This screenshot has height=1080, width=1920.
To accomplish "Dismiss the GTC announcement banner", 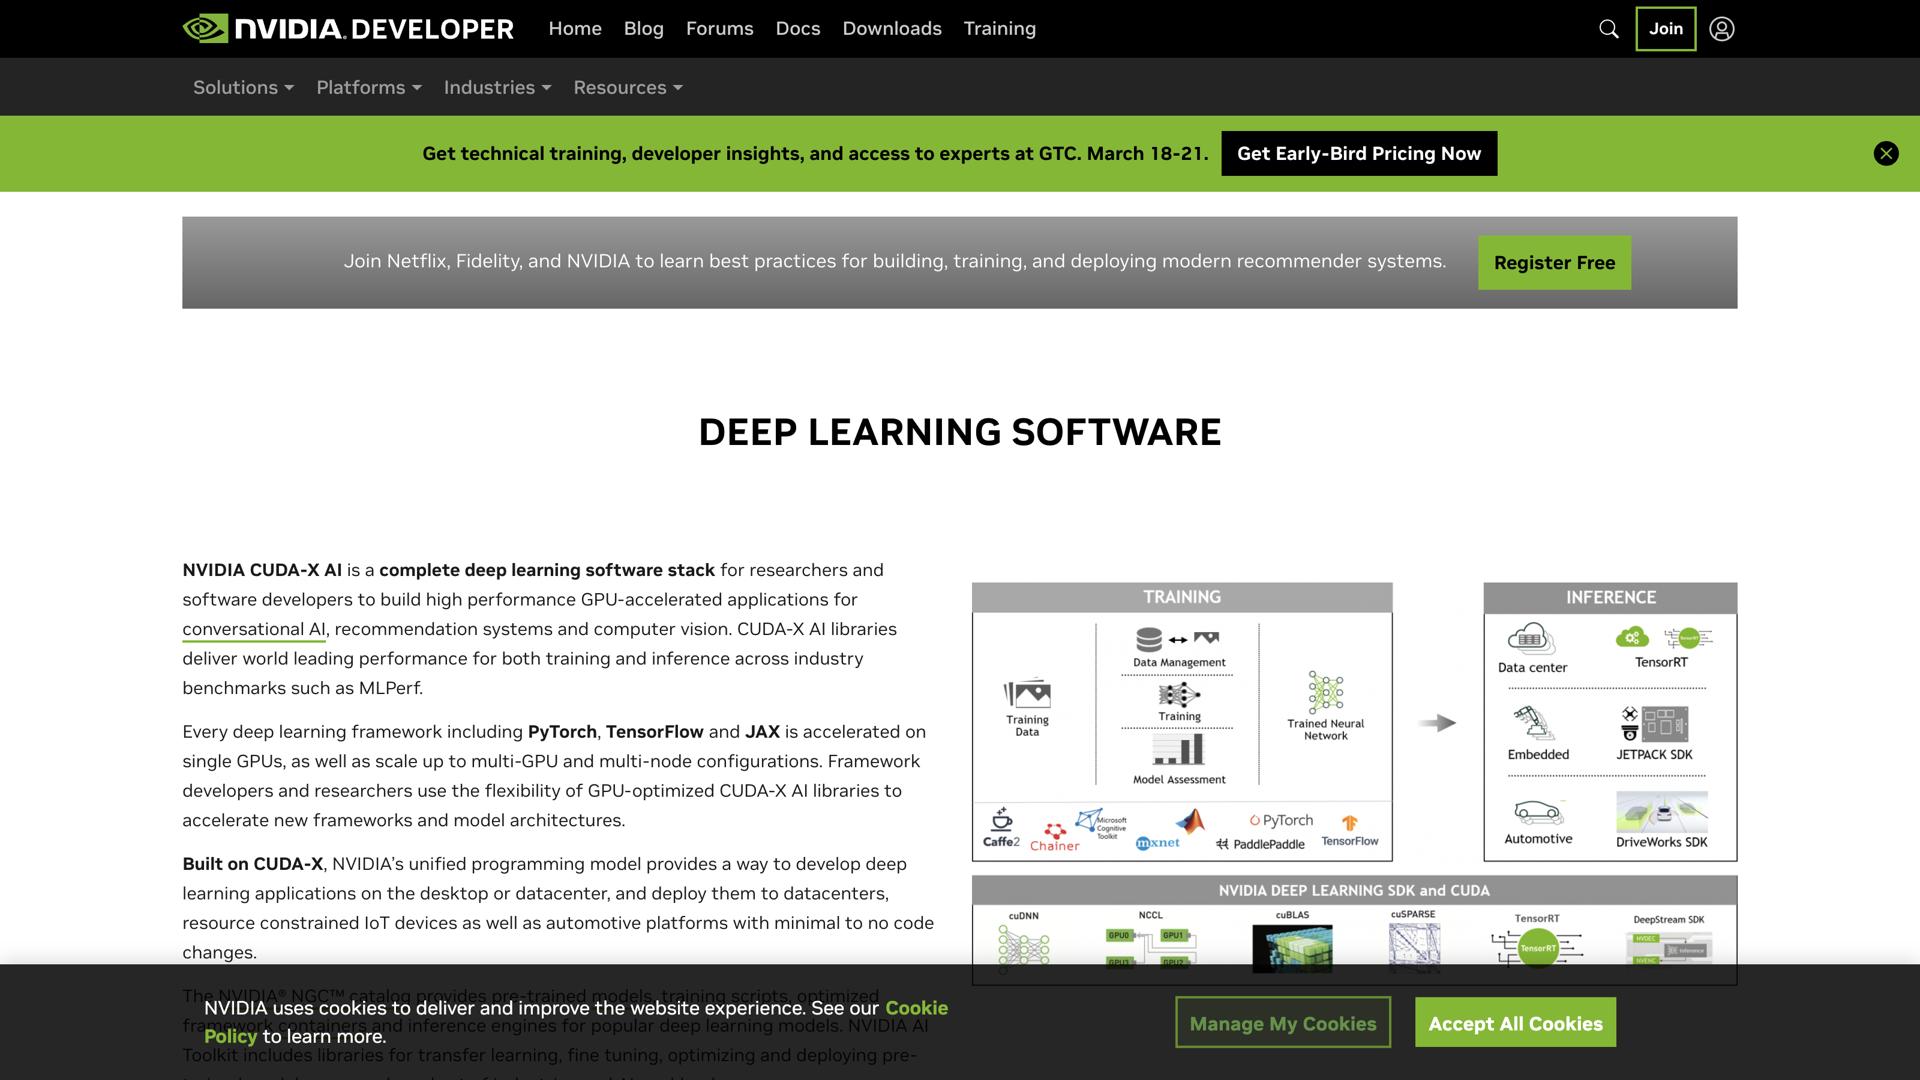I will [1885, 153].
